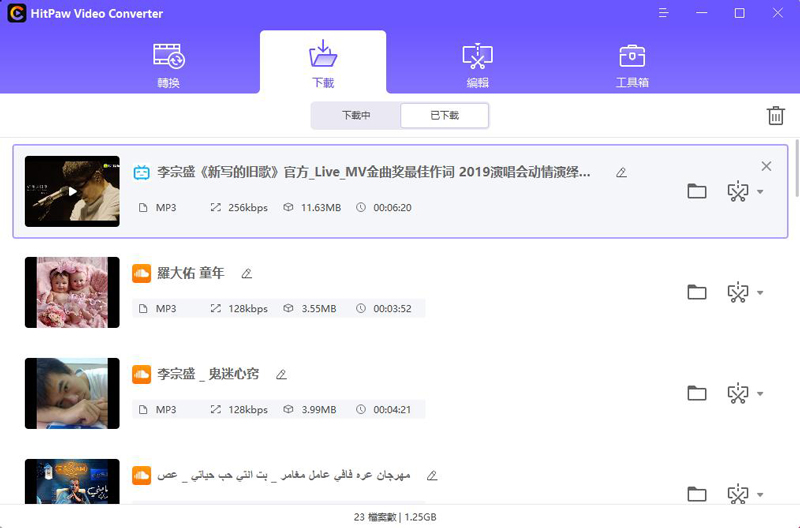Click the 11.63MB file size
This screenshot has width=800, height=528.
[x=321, y=208]
